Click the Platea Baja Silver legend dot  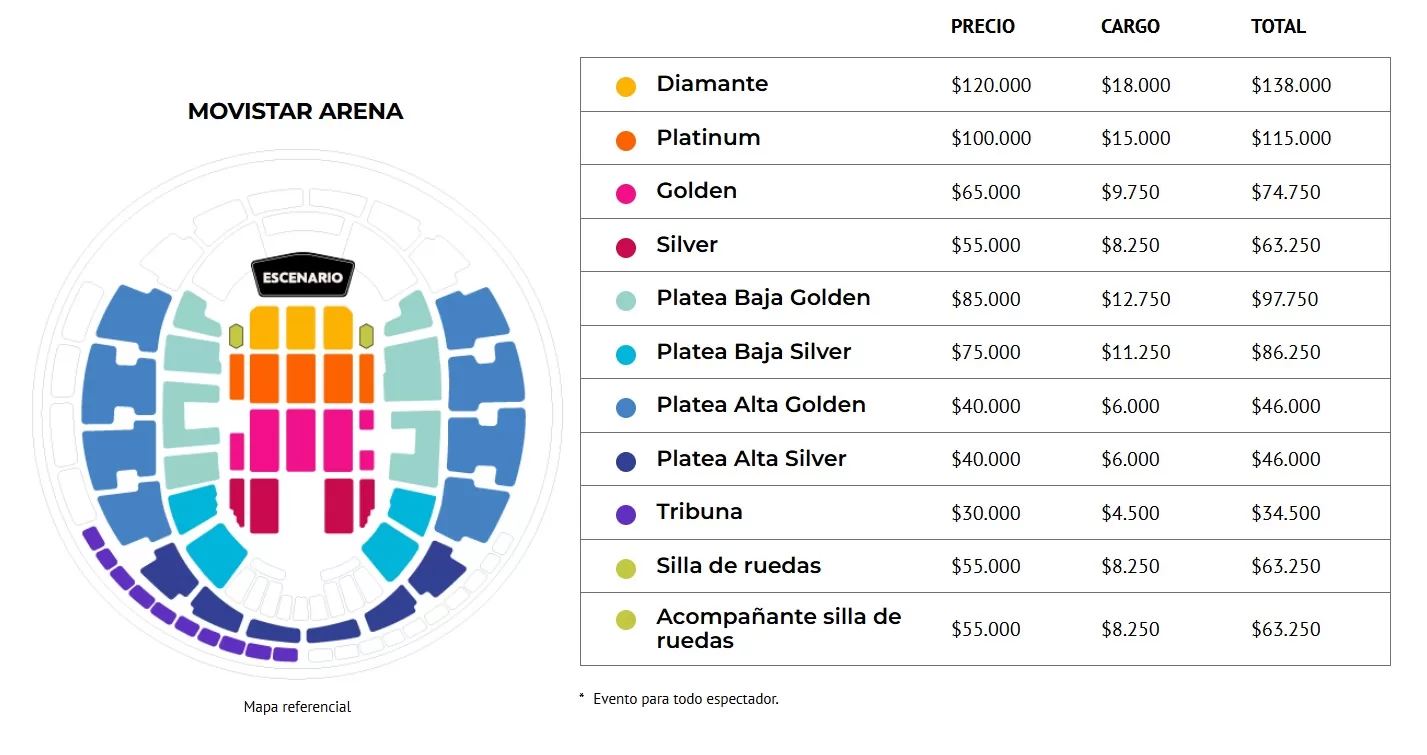[x=626, y=355]
